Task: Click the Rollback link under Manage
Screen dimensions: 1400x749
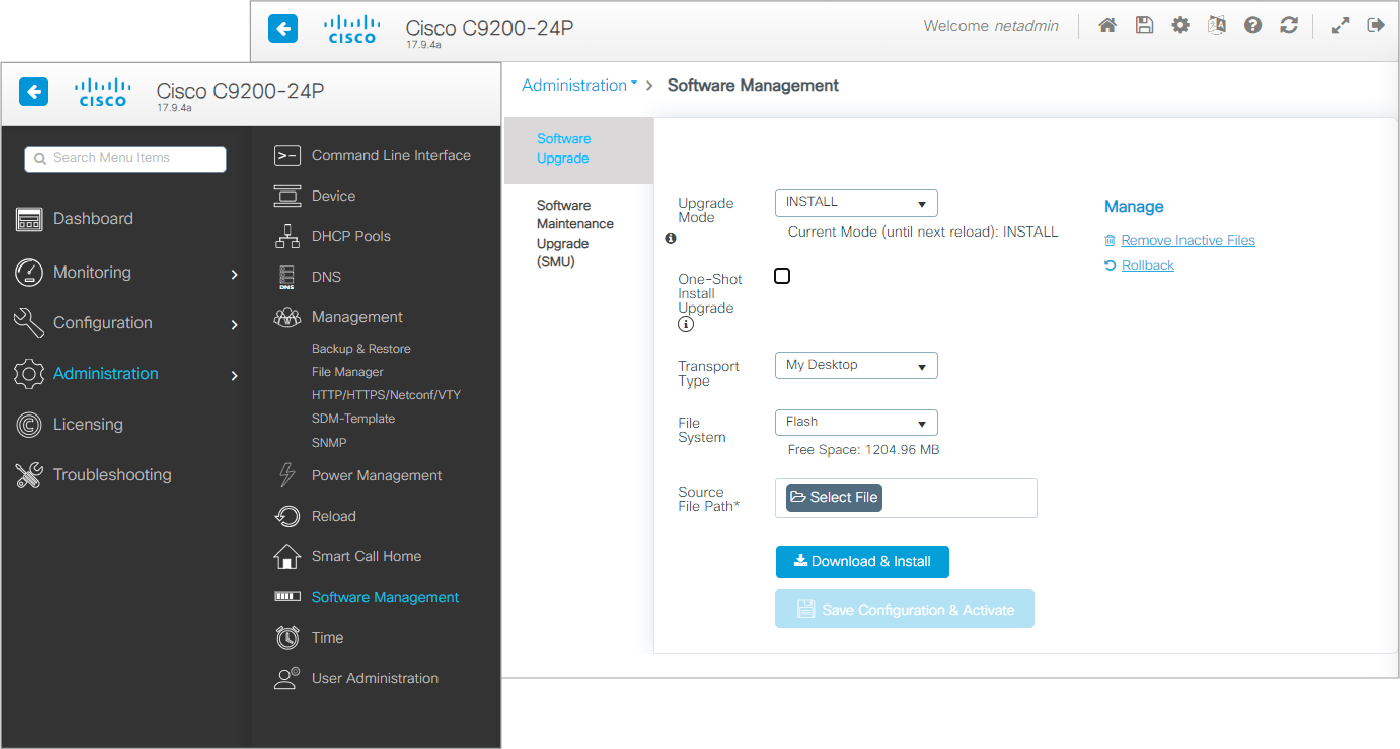Action: [1148, 265]
